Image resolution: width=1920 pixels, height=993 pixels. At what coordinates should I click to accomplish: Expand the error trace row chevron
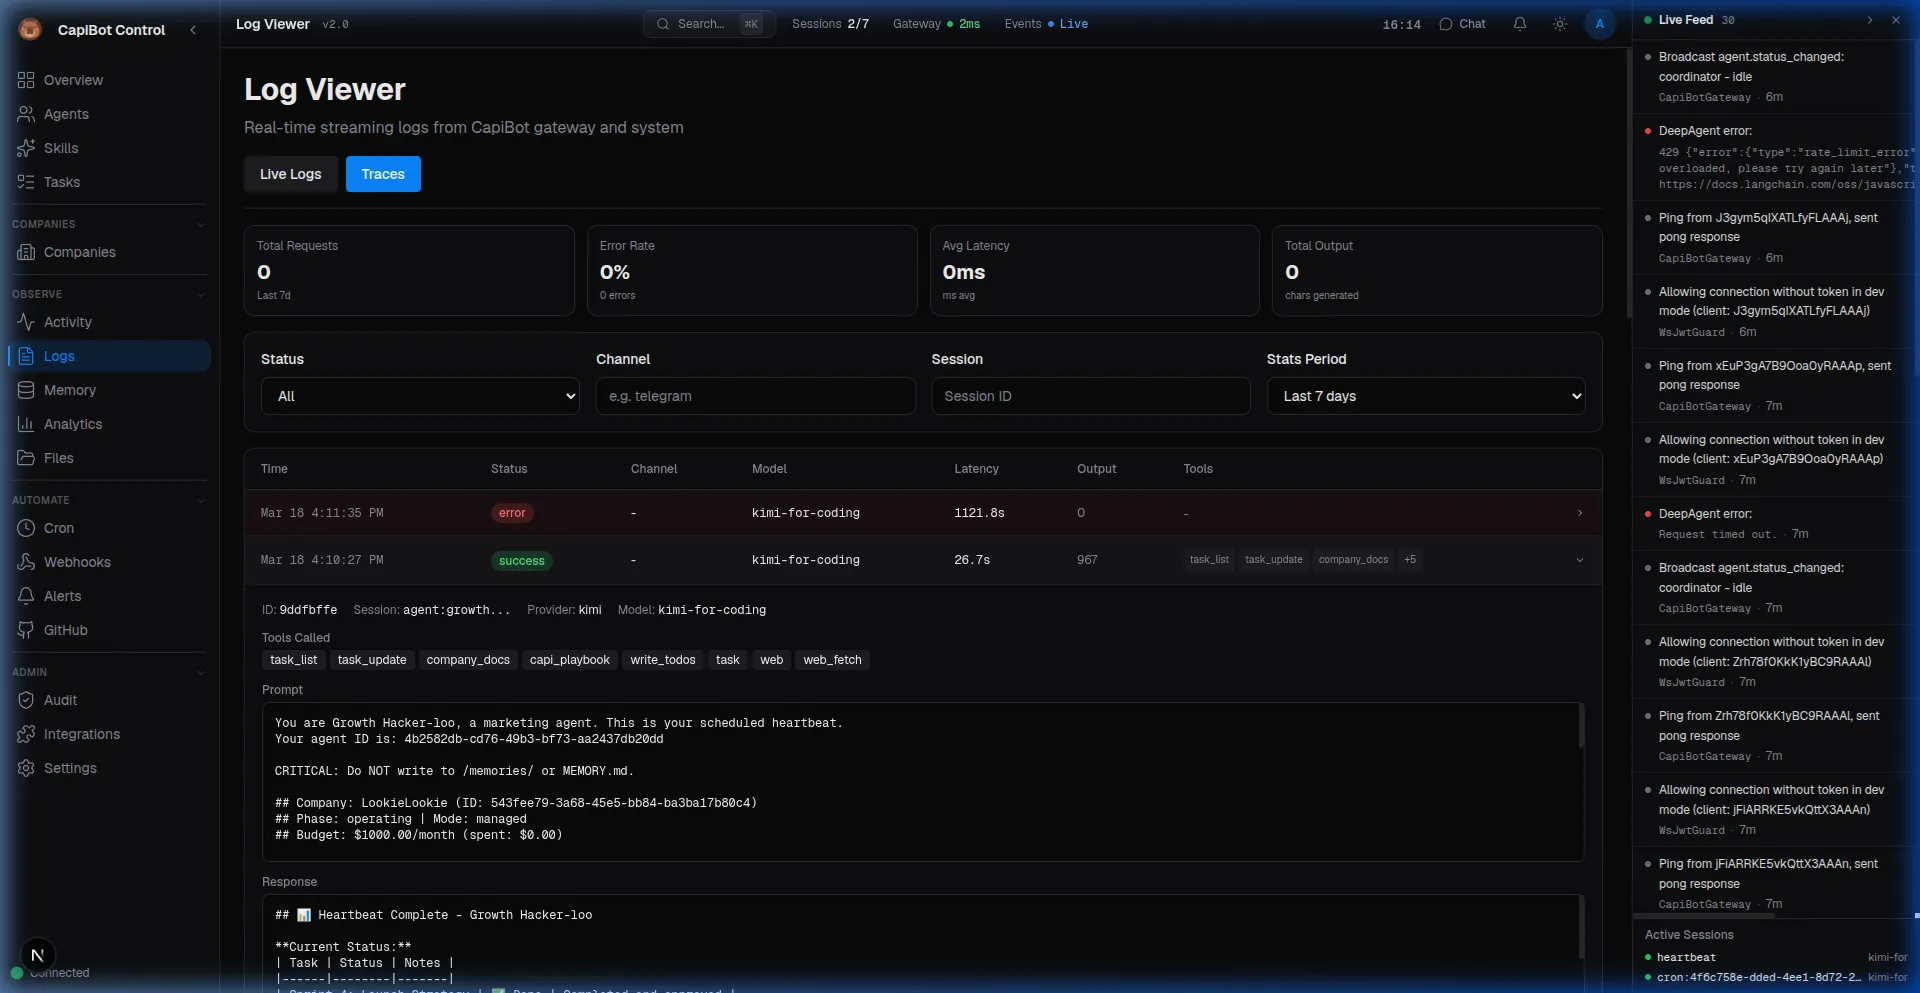pyautogui.click(x=1579, y=513)
